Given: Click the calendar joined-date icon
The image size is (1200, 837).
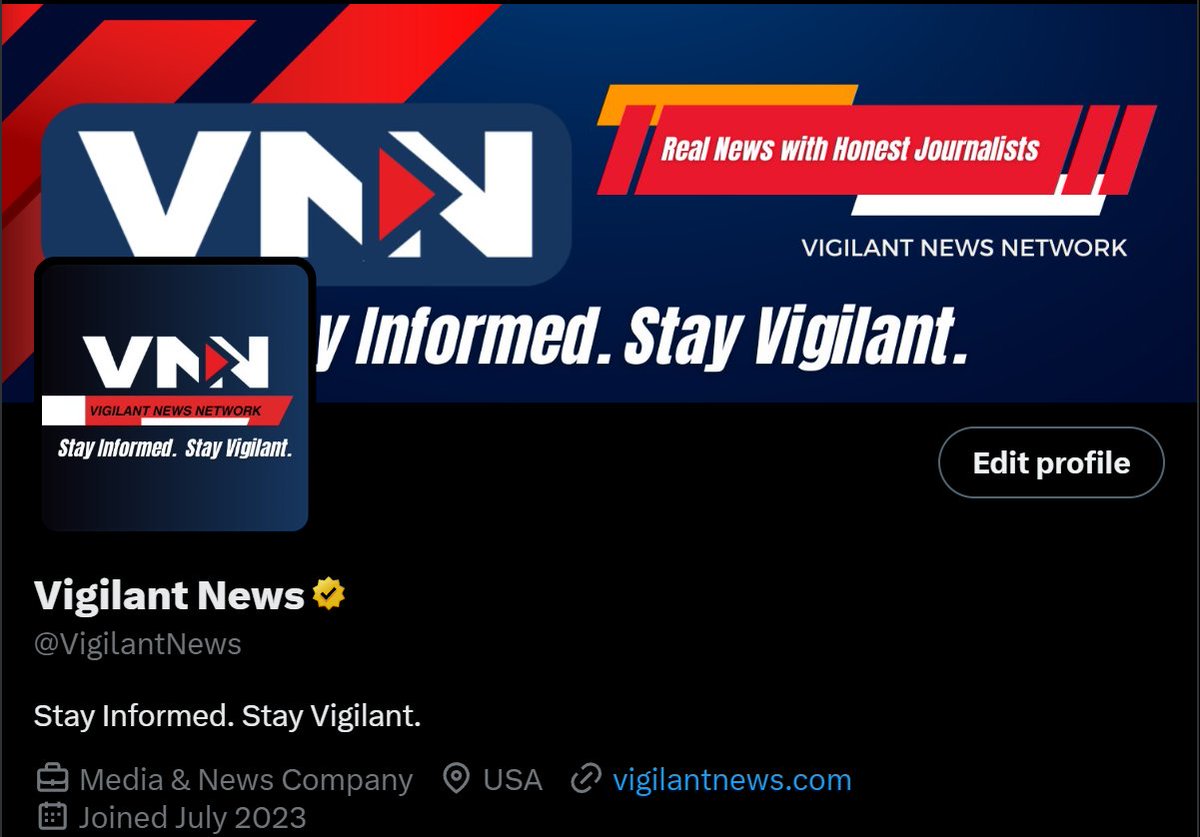Looking at the screenshot, I should (52, 816).
